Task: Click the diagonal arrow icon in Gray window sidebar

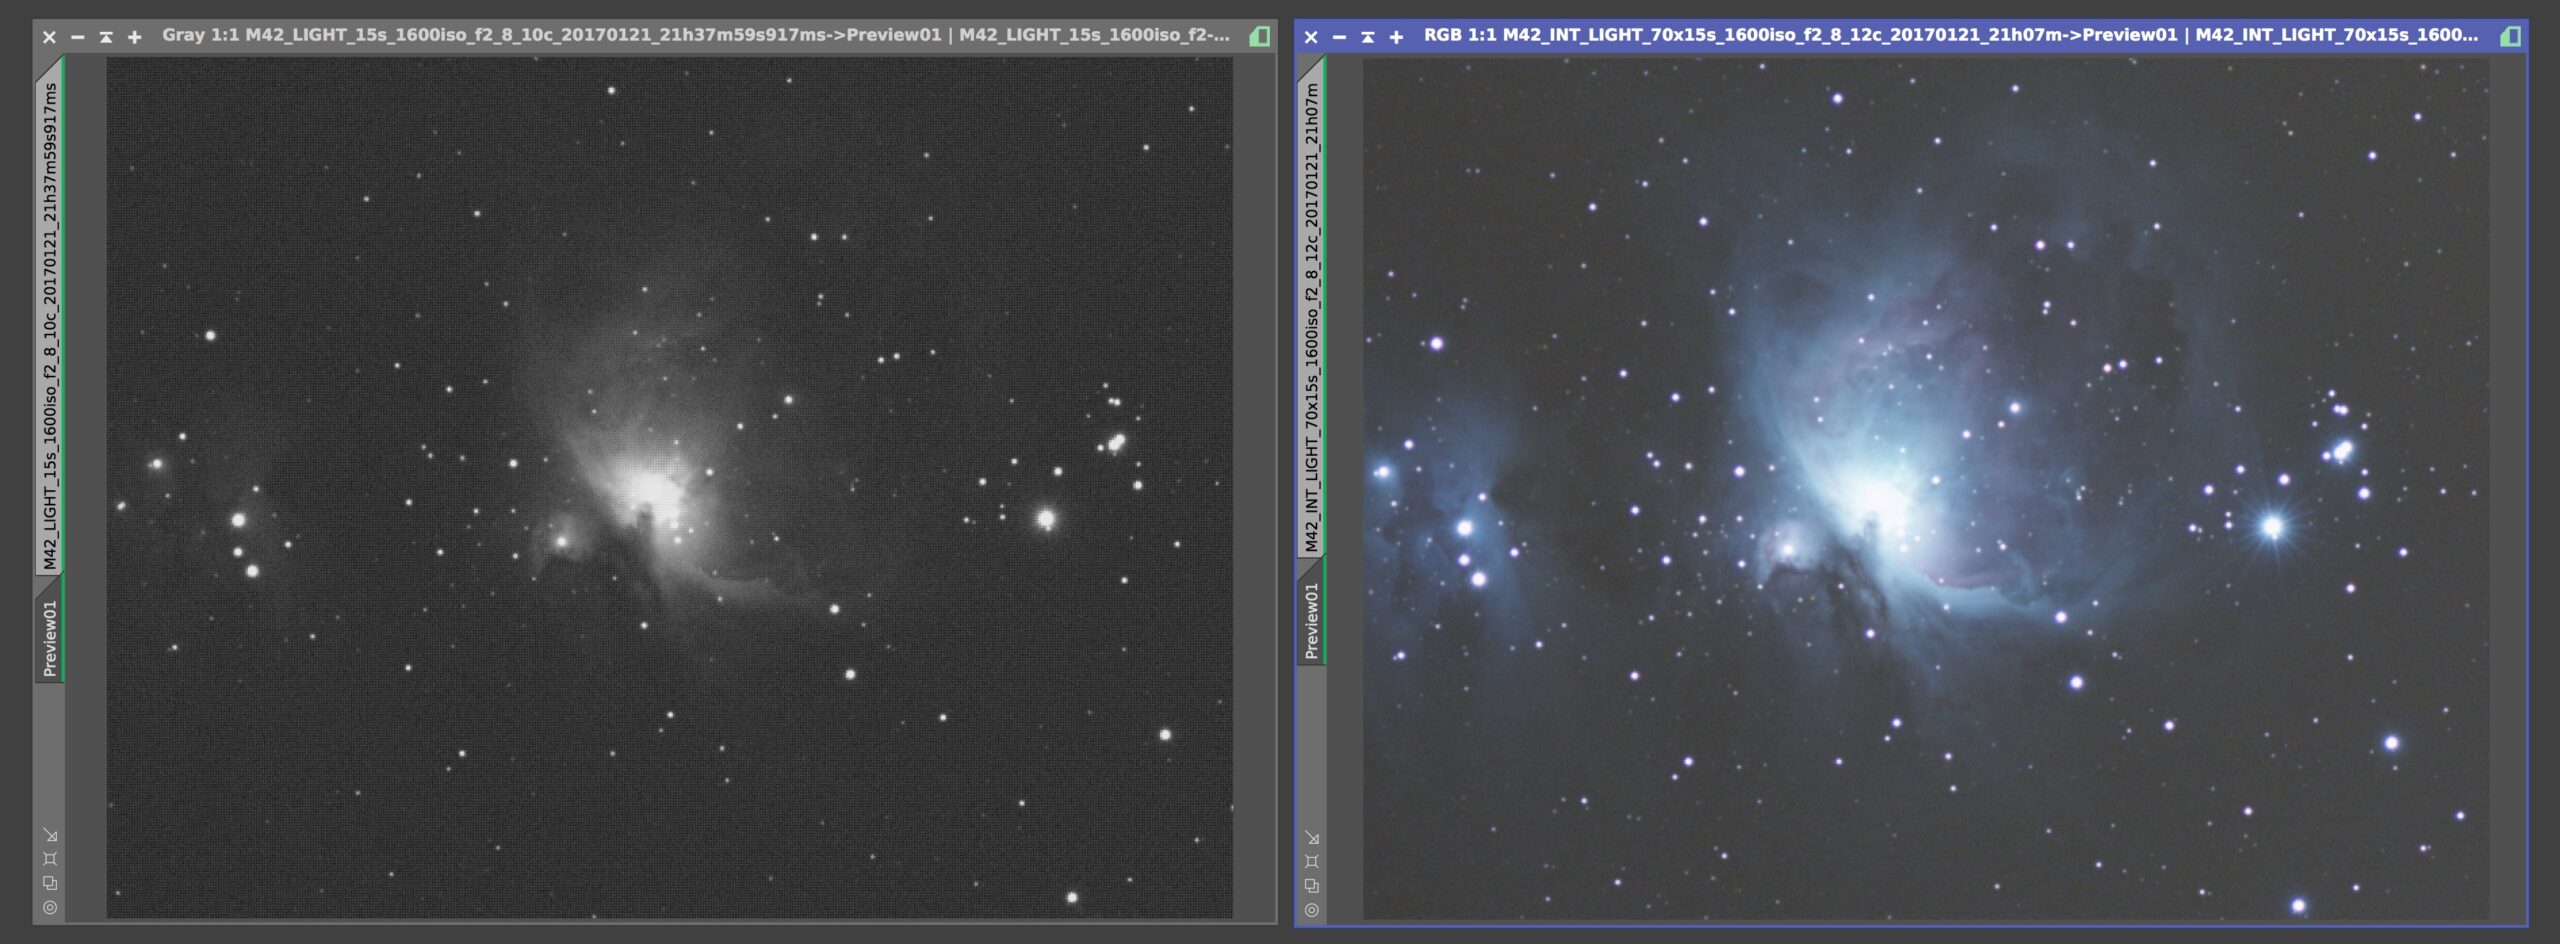Action: pyautogui.click(x=50, y=835)
